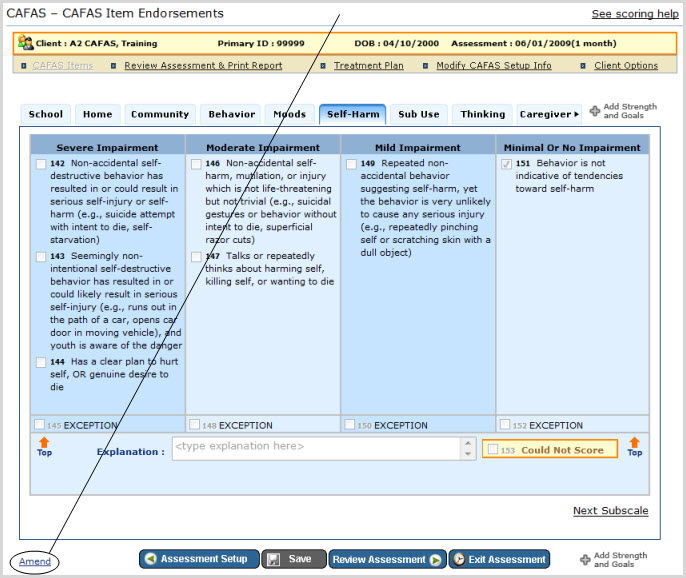Click explanation field scroll down arrow
The width and height of the screenshot is (686, 578).
468,454
